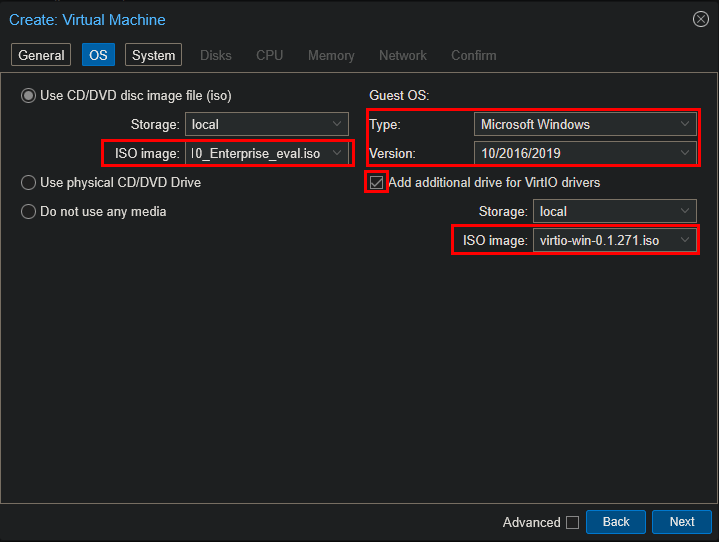
Task: Open VirtIO drivers Storage dropdown
Action: point(685,212)
